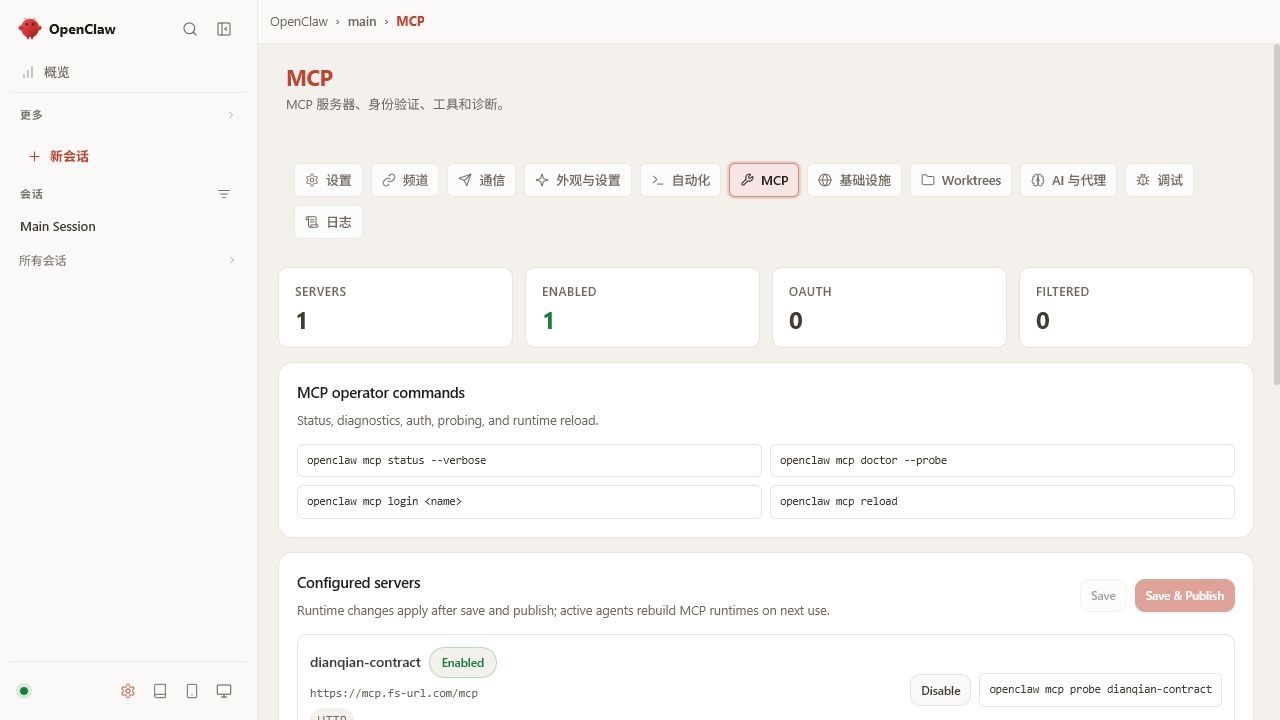Viewport: 1280px width, 720px height.
Task: Click the green connection status dot
Action: pos(24,691)
